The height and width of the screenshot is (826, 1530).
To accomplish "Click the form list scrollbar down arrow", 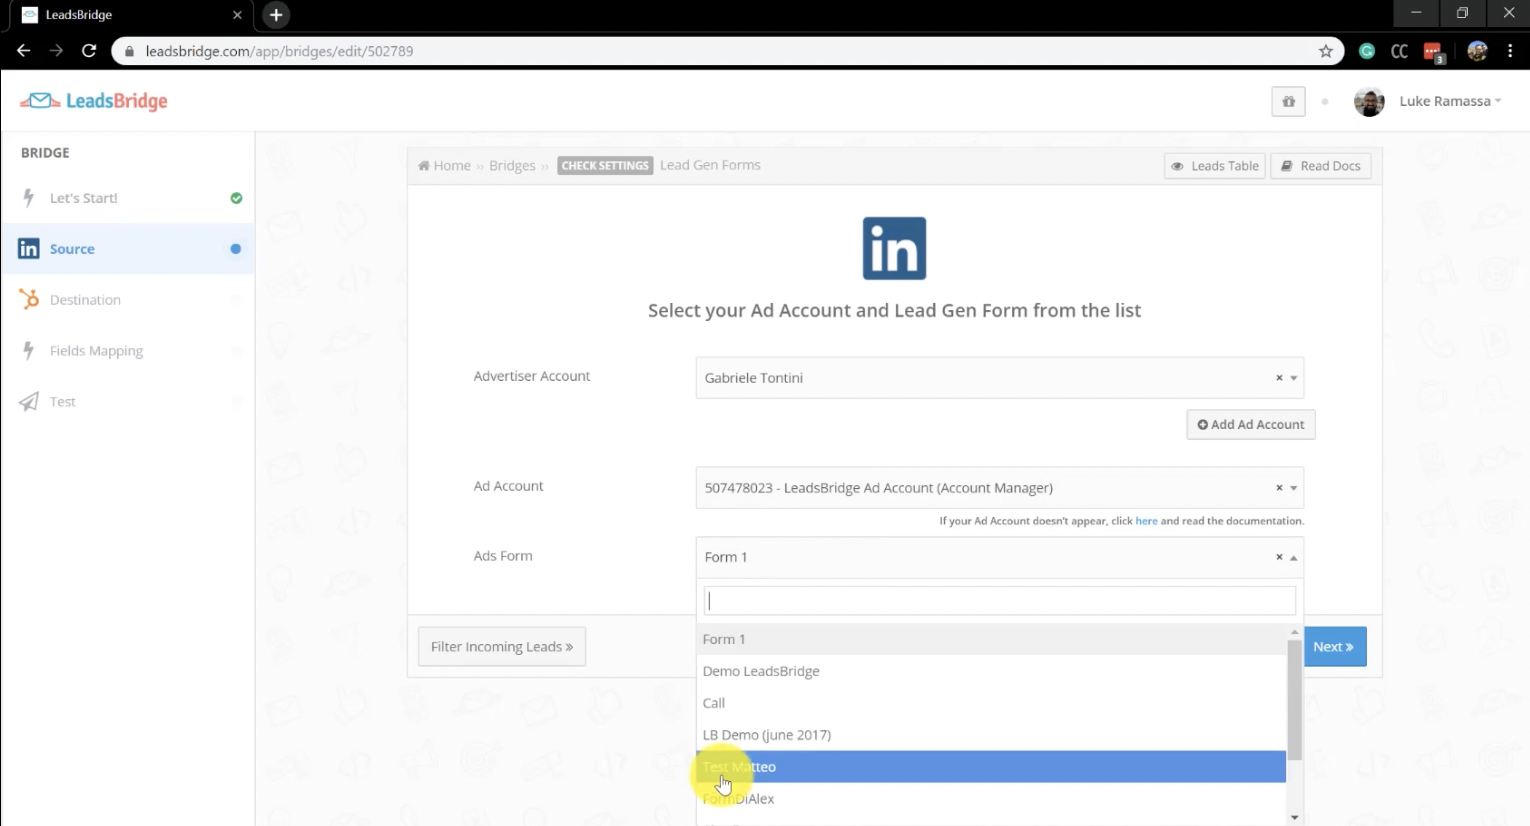I will pyautogui.click(x=1294, y=818).
